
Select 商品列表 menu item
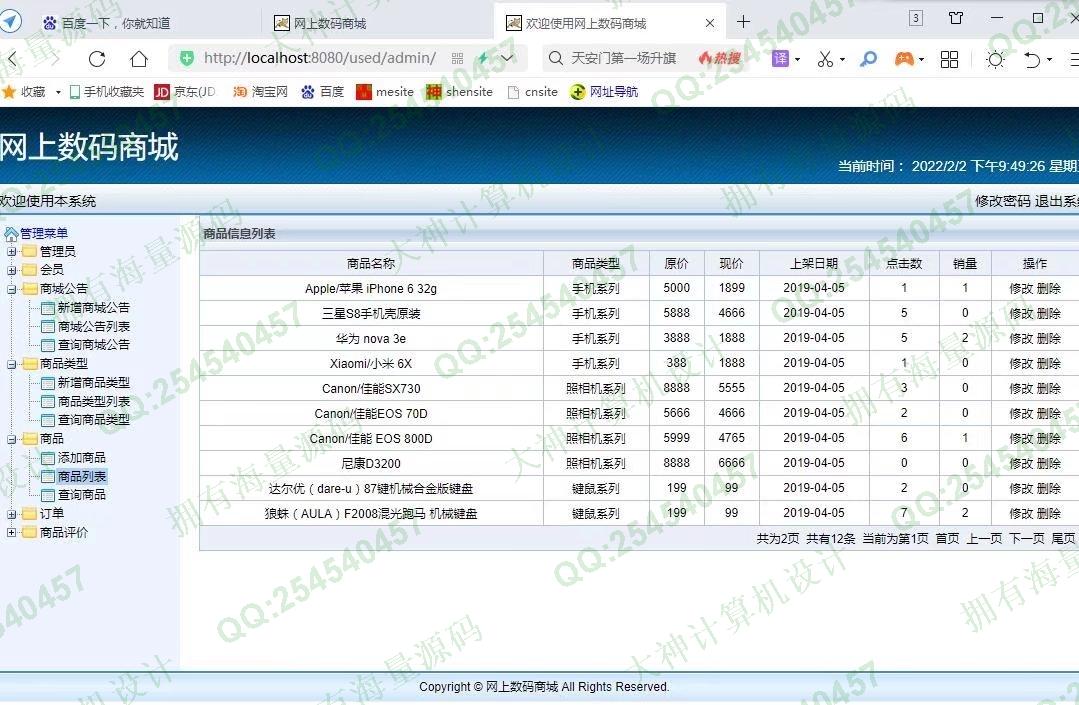pos(82,476)
